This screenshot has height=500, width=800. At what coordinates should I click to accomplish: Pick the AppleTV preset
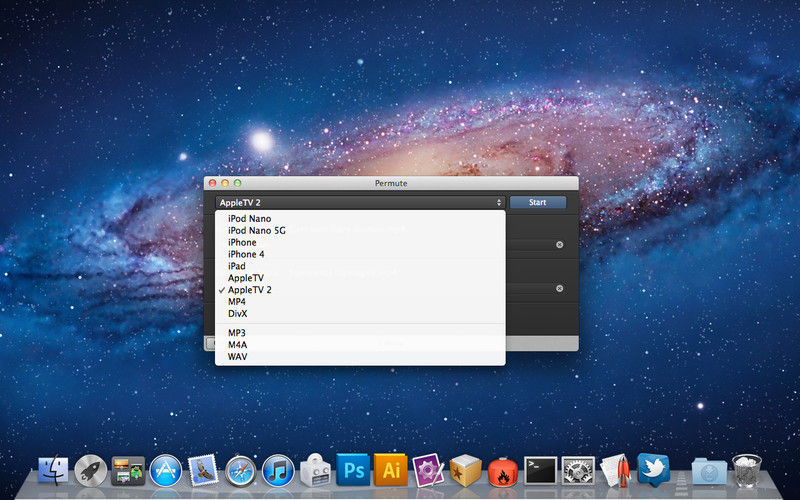[x=360, y=278]
